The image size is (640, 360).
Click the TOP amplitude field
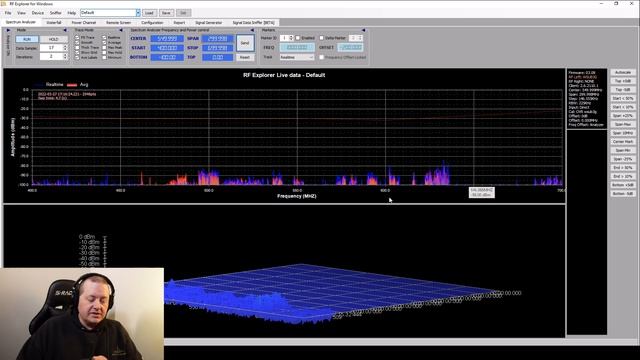click(x=218, y=58)
